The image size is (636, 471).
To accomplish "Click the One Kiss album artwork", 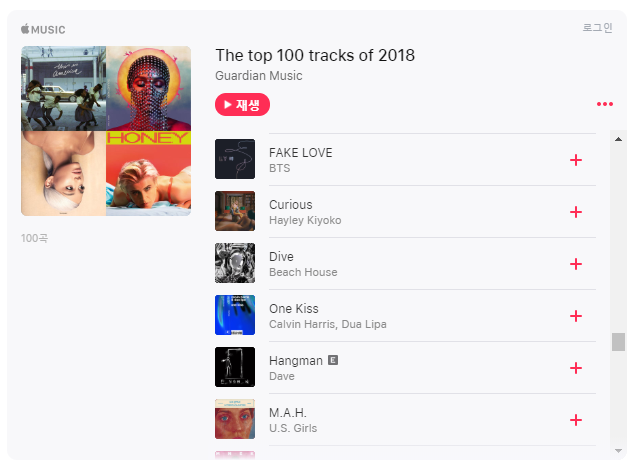I will (x=235, y=316).
